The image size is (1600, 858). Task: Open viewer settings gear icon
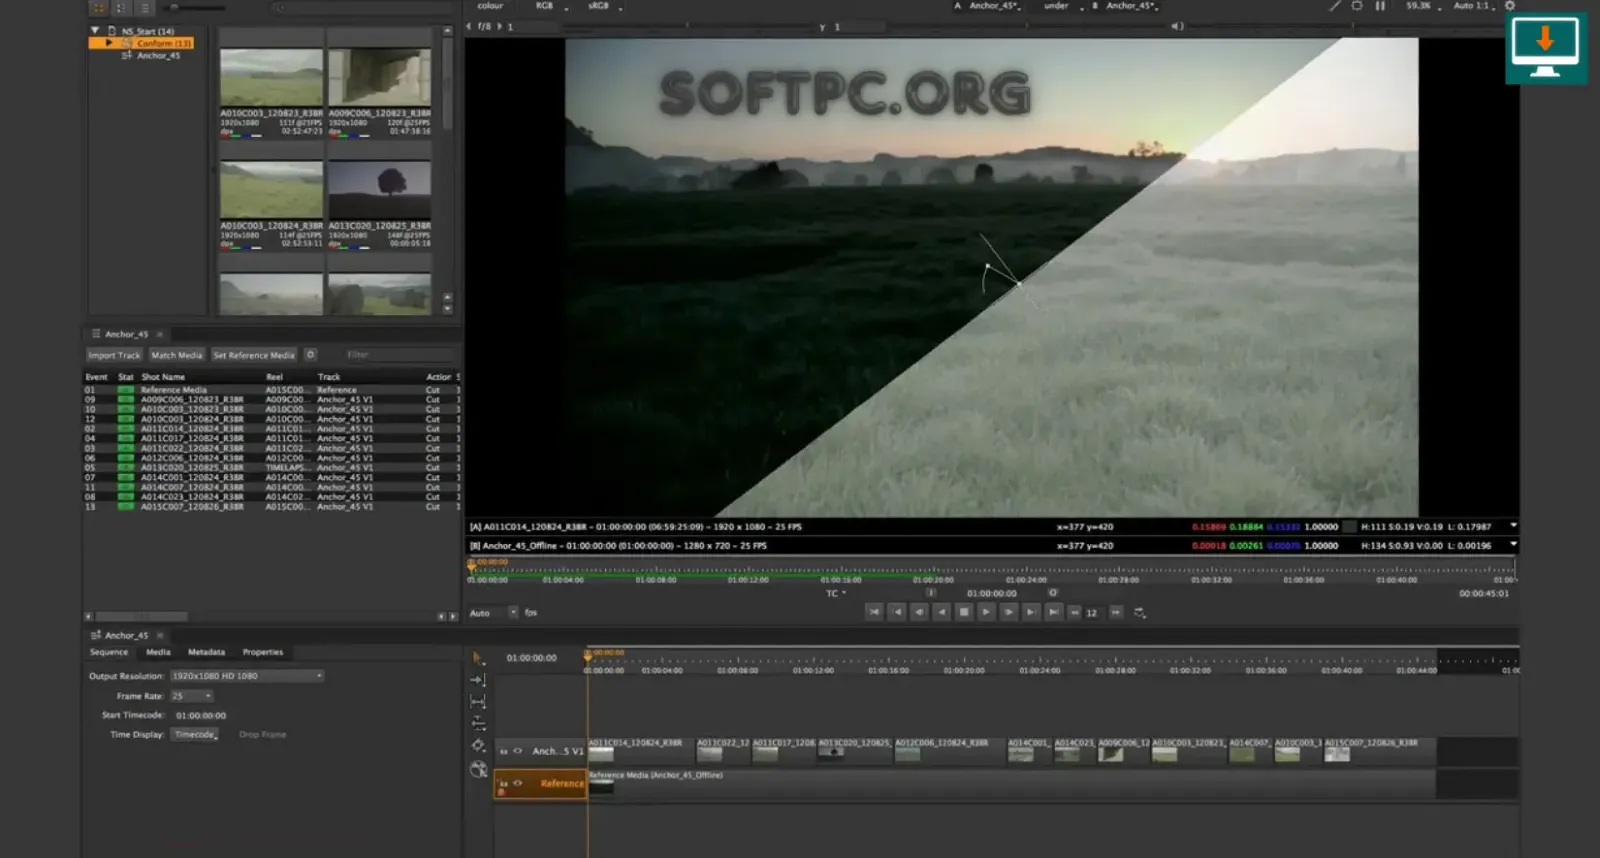click(x=1510, y=6)
